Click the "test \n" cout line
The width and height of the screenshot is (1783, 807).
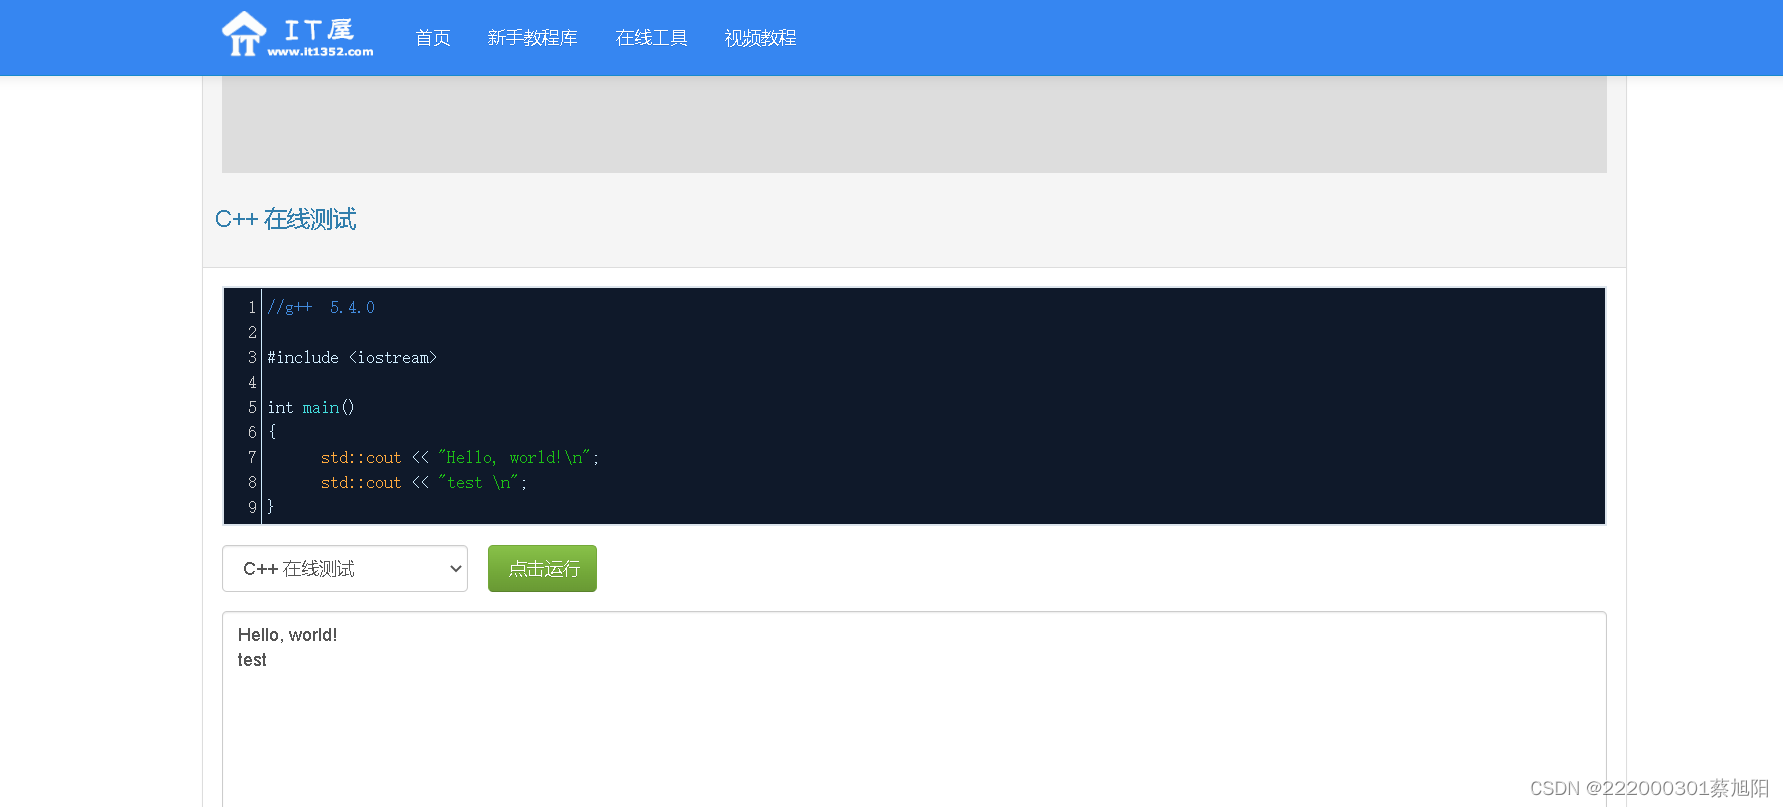point(424,482)
